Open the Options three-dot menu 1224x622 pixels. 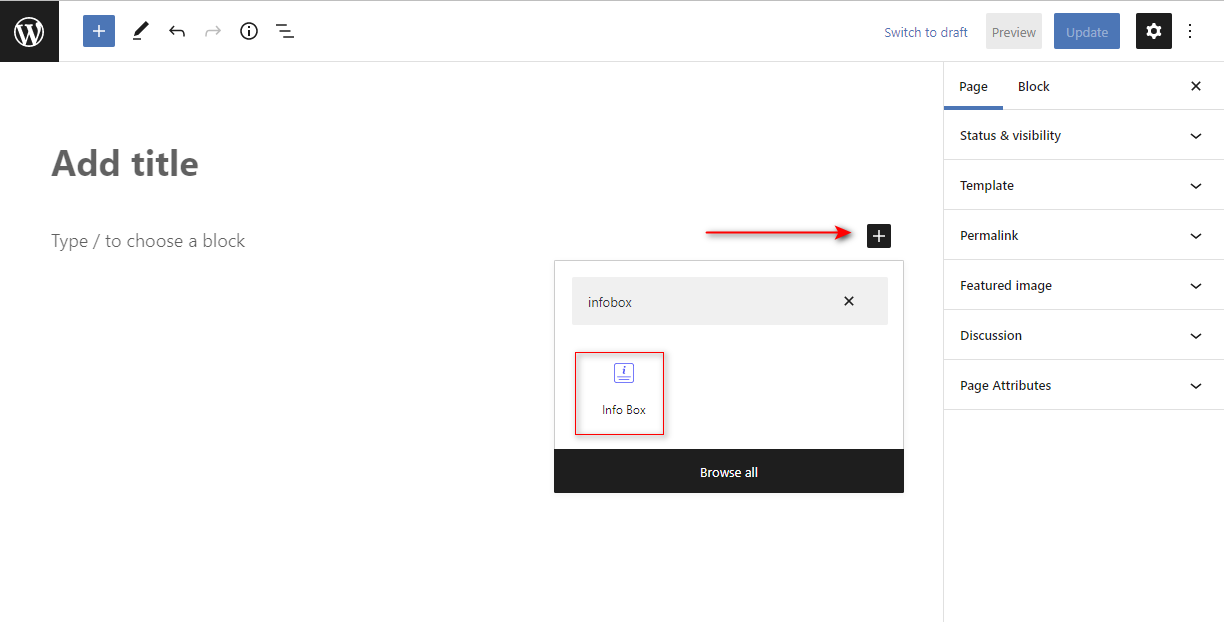click(x=1190, y=31)
